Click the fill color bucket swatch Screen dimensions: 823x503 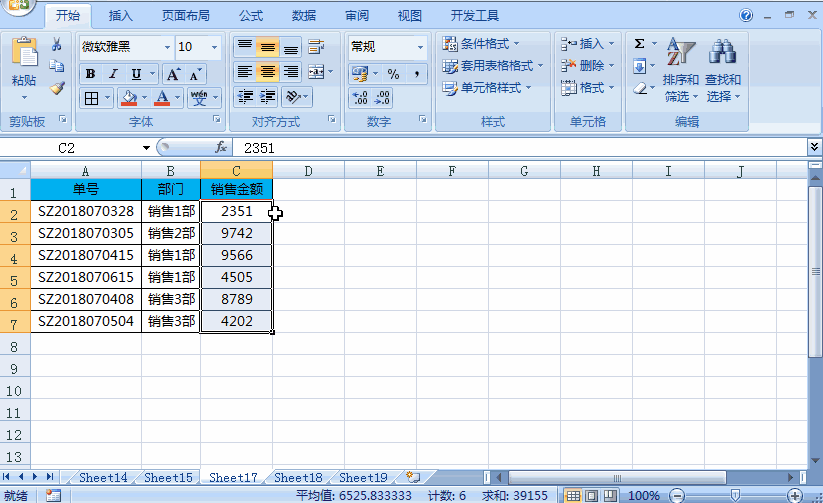pos(129,98)
